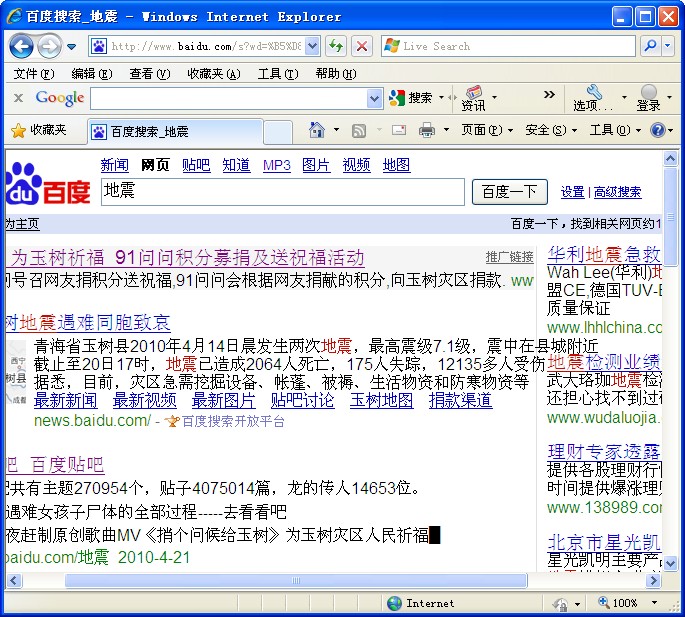Open the Google toolbar search box dropdown
This screenshot has width=685, height=617.
tap(374, 98)
